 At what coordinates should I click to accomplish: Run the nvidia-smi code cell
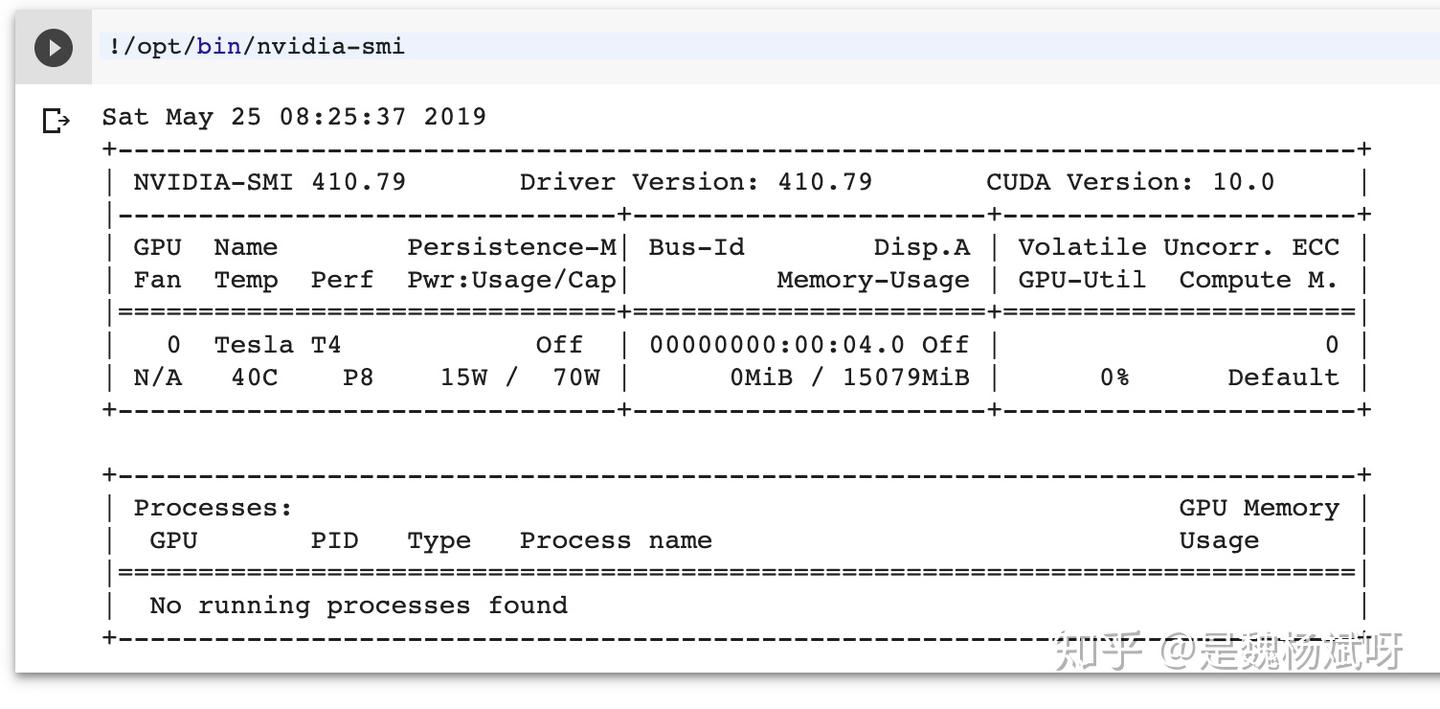pos(53,48)
